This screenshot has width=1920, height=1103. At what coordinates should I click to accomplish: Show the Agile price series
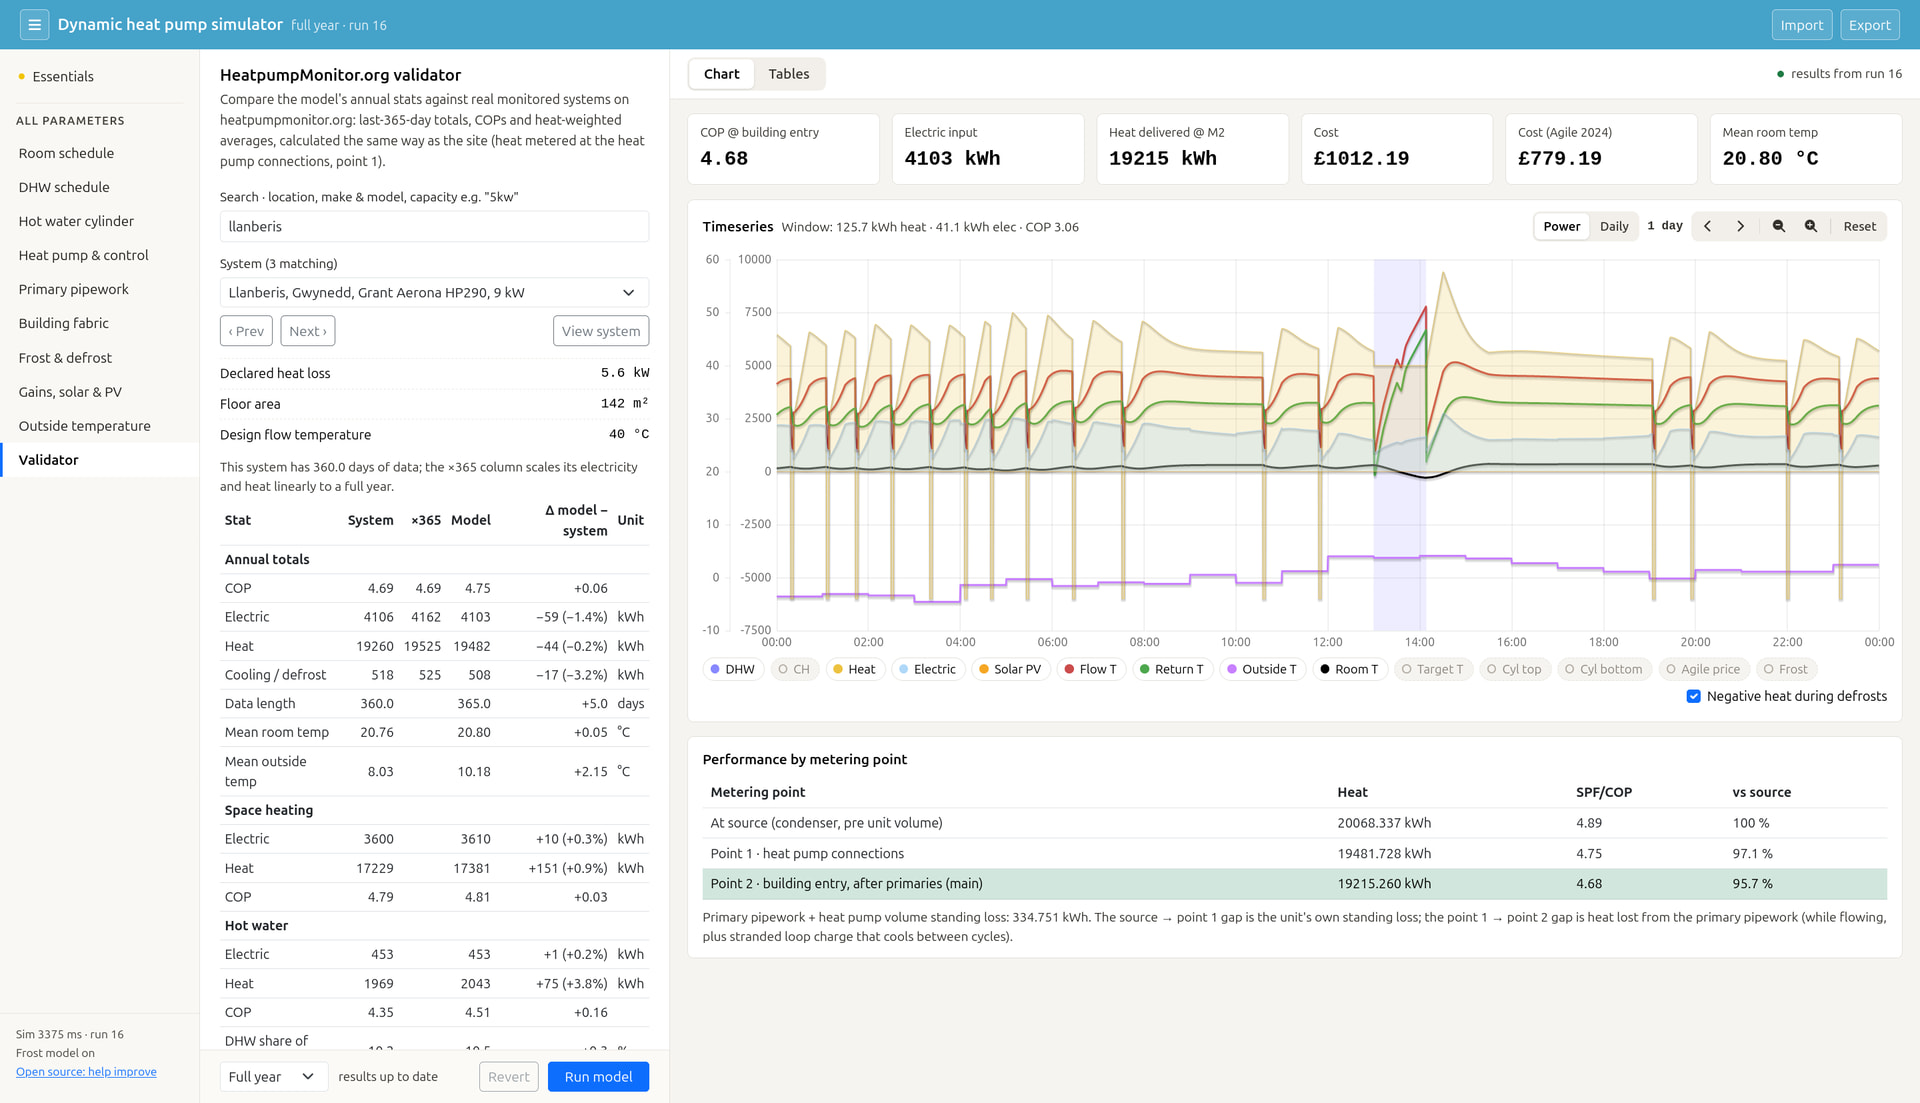[1703, 670]
